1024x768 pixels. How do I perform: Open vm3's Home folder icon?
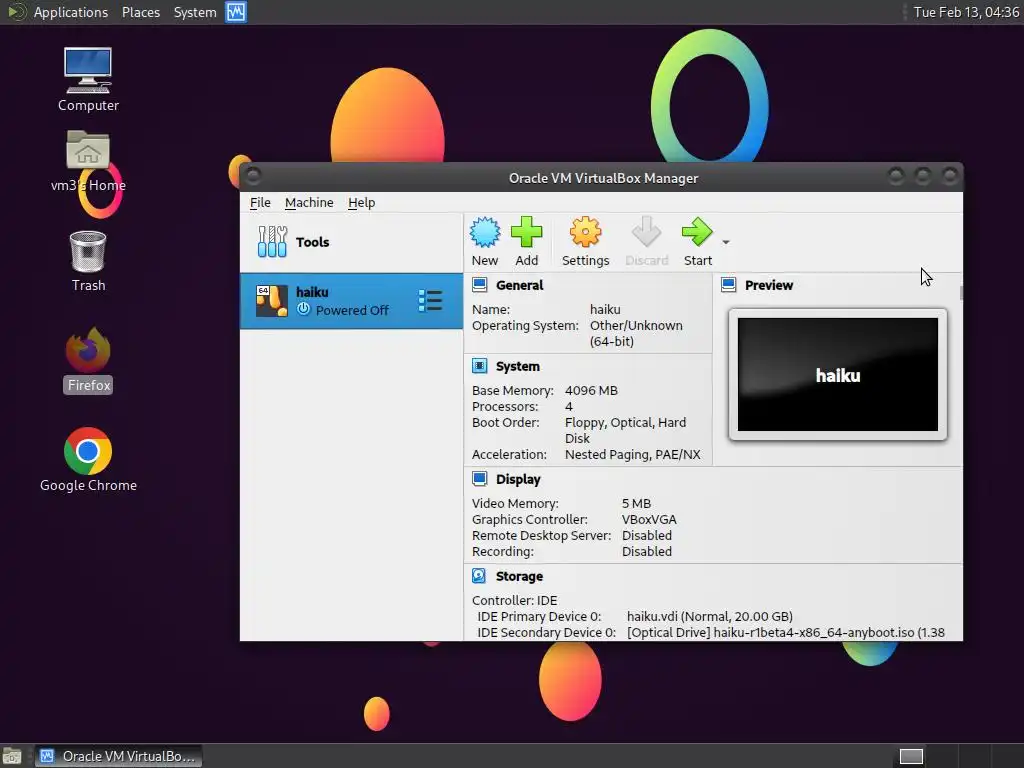coord(88,161)
